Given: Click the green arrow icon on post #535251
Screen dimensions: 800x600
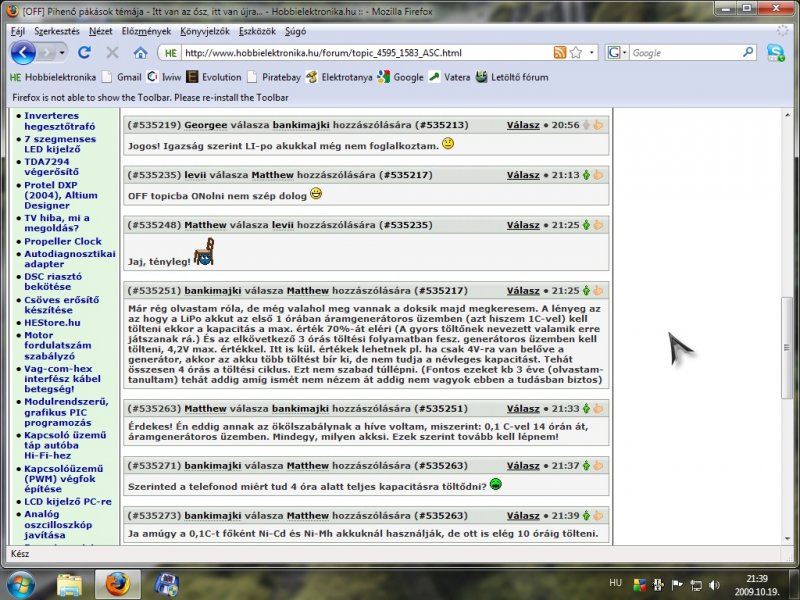Looking at the screenshot, I should point(586,290).
